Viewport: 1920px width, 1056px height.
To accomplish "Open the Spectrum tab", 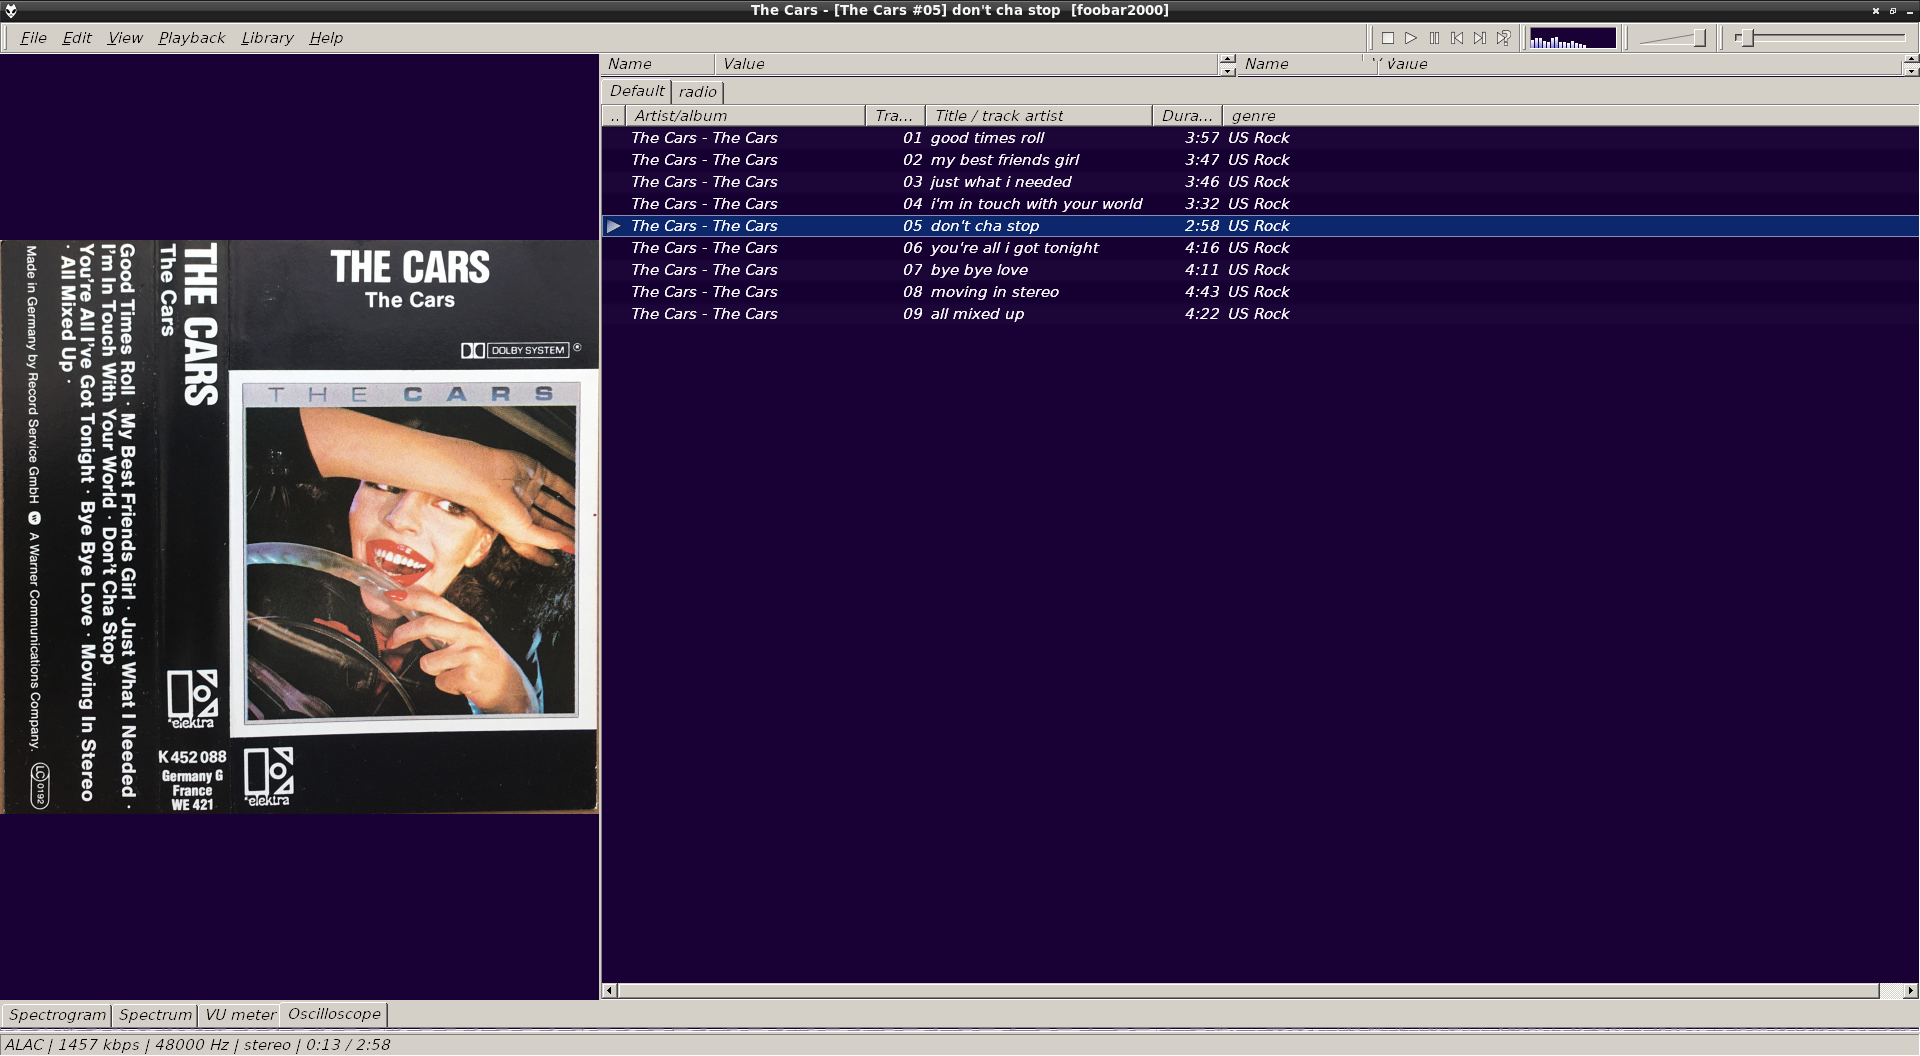I will pyautogui.click(x=155, y=1015).
